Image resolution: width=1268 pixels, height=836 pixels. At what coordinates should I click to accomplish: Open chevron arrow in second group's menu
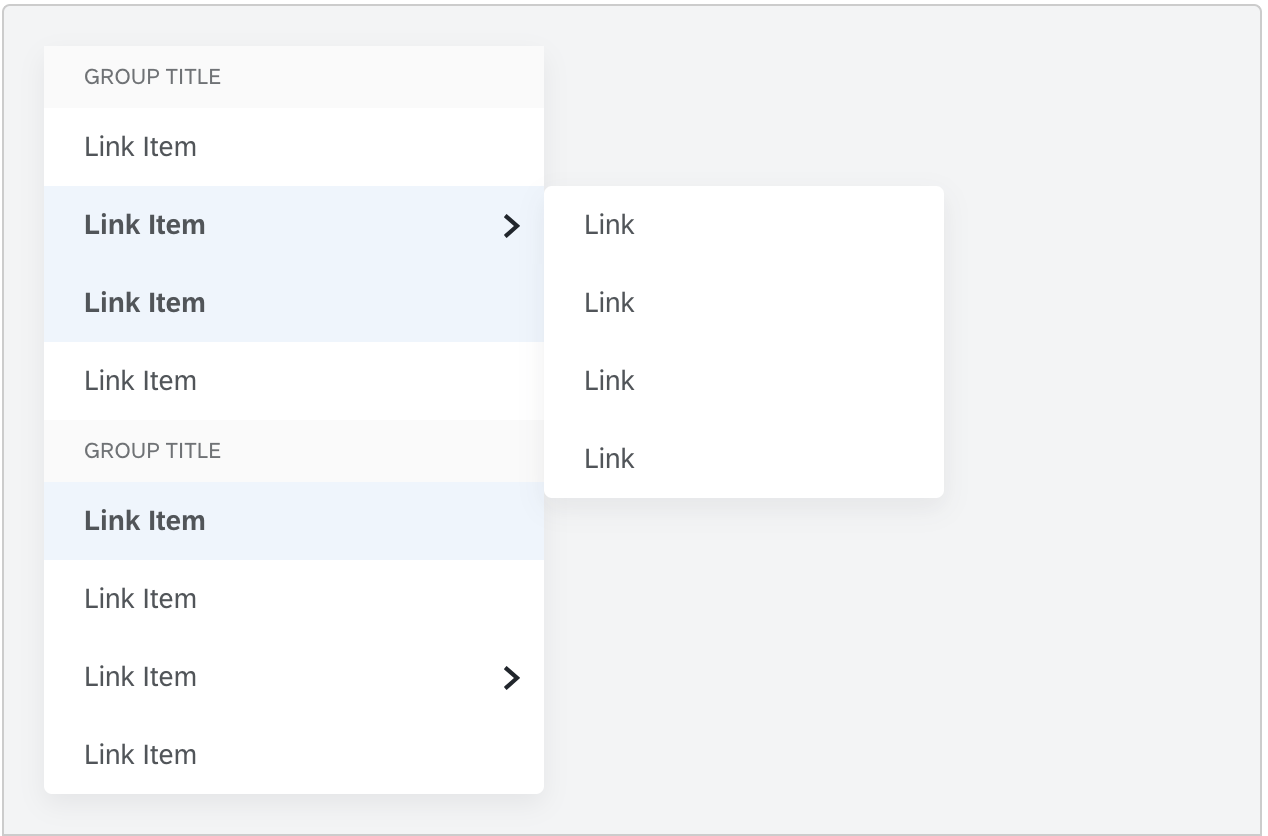(x=511, y=678)
